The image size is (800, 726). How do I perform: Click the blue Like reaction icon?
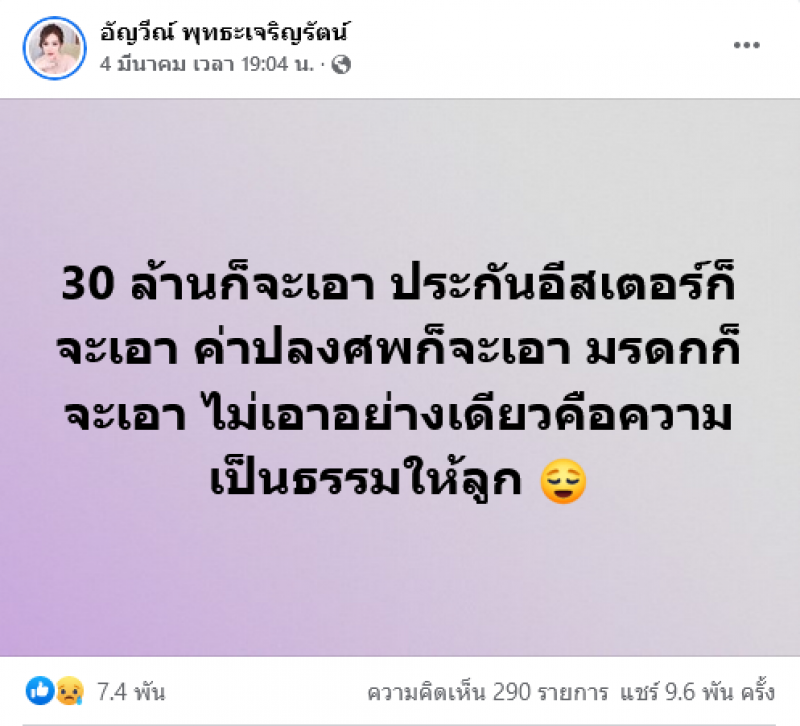point(40,691)
